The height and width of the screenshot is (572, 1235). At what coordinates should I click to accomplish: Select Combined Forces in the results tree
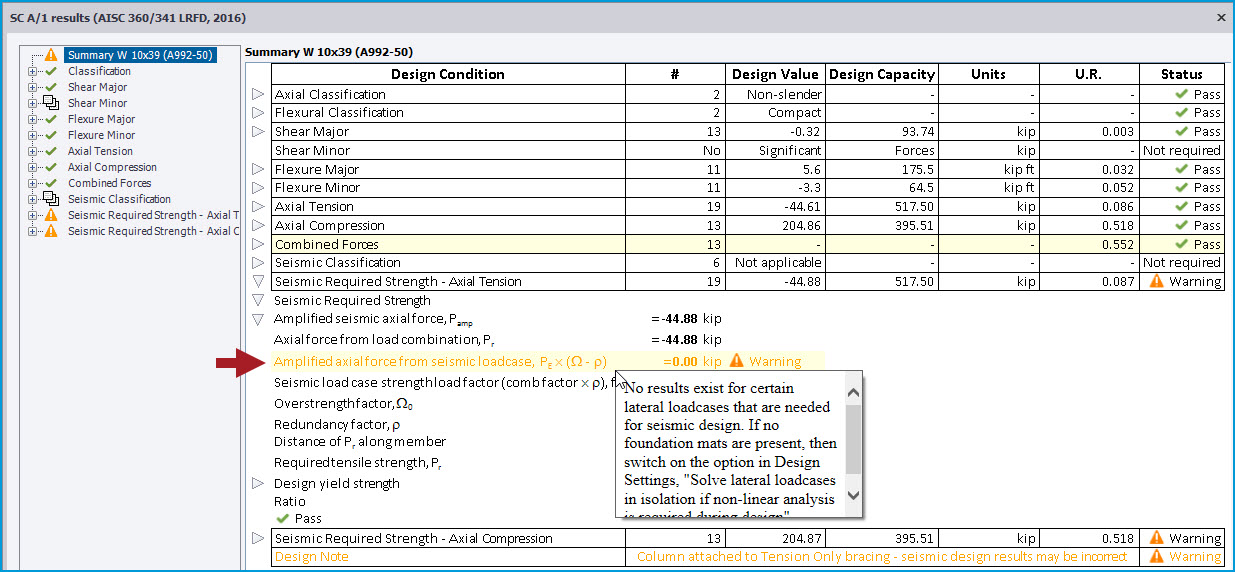[109, 183]
